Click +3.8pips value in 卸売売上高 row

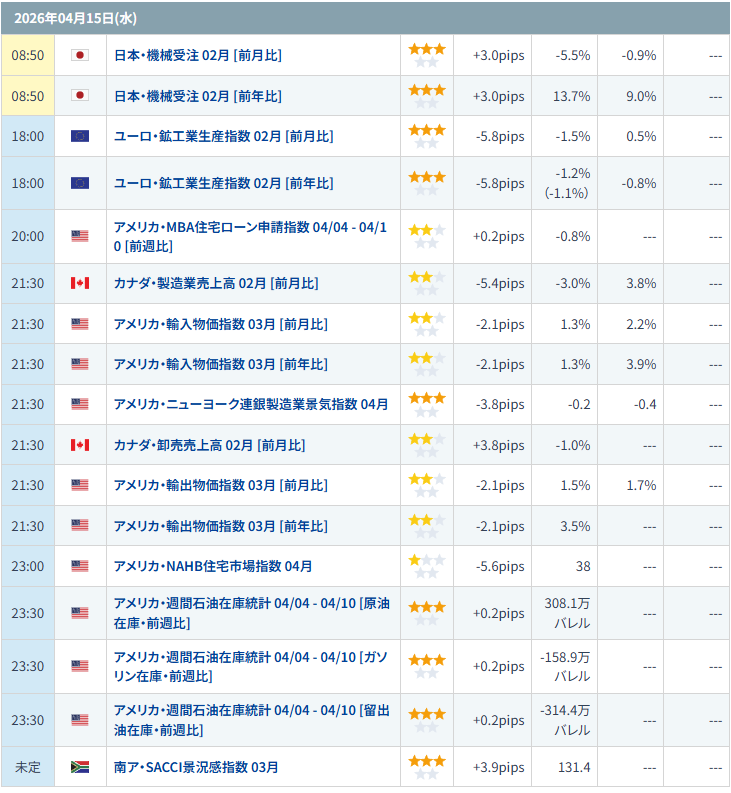(x=498, y=445)
